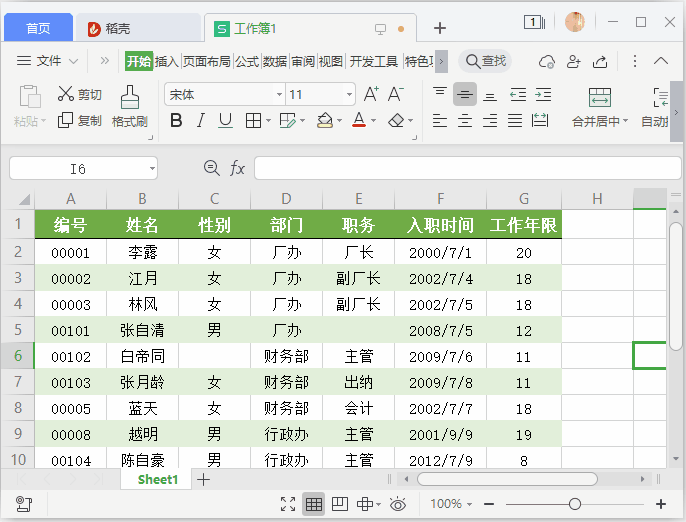This screenshot has height=522, width=686.
Task: Add a new sheet next to Sheet1
Action: [203, 480]
